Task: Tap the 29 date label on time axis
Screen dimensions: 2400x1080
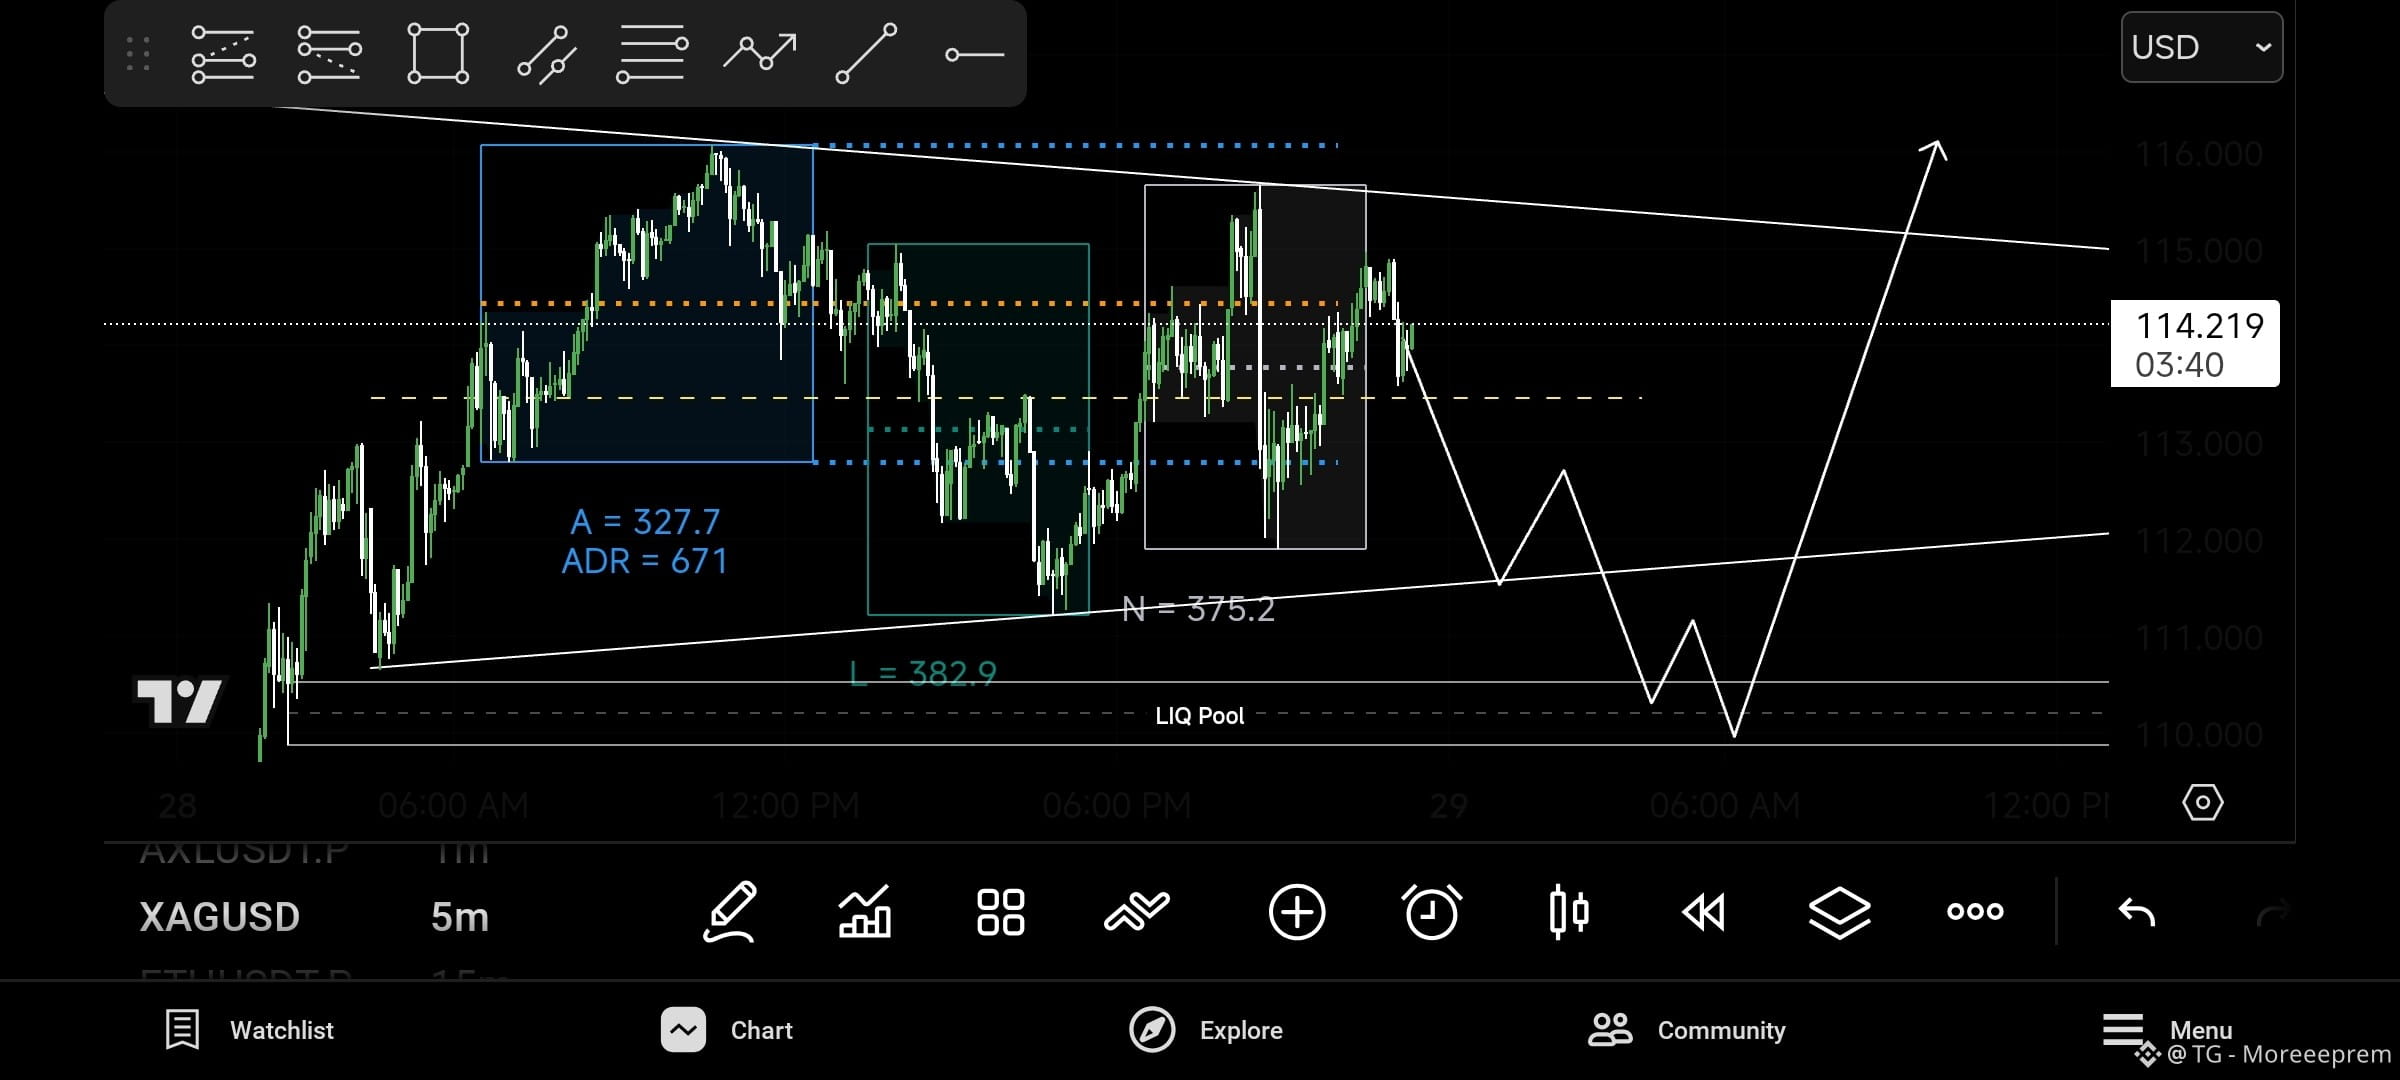Action: pos(1449,805)
